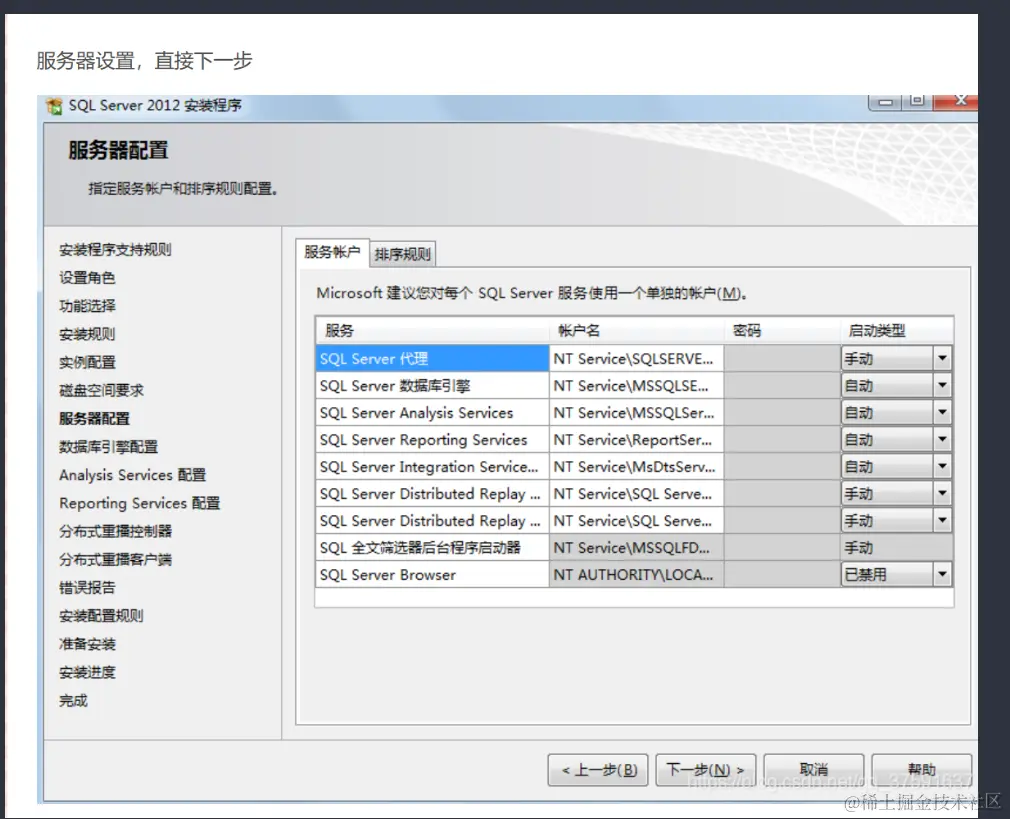This screenshot has width=1010, height=819.
Task: Click 完成 step in sidebar
Action: 73,700
